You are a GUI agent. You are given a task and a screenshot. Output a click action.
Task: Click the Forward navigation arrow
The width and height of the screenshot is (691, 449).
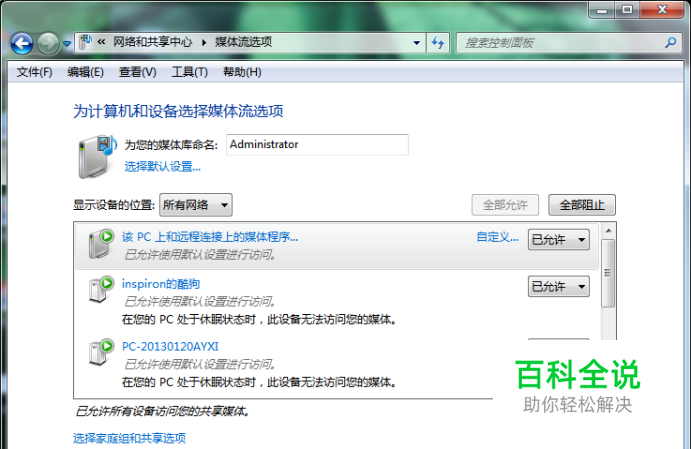click(48, 43)
